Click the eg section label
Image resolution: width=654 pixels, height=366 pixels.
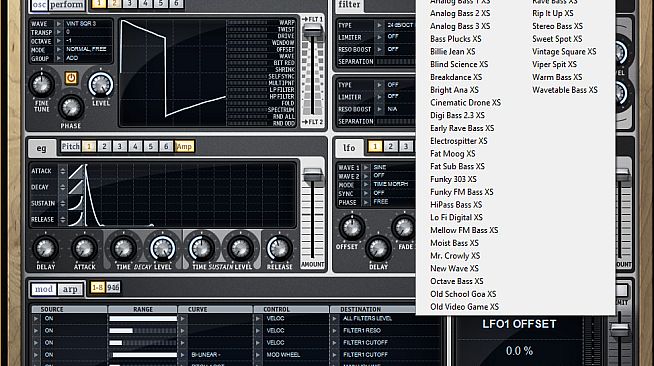41,148
